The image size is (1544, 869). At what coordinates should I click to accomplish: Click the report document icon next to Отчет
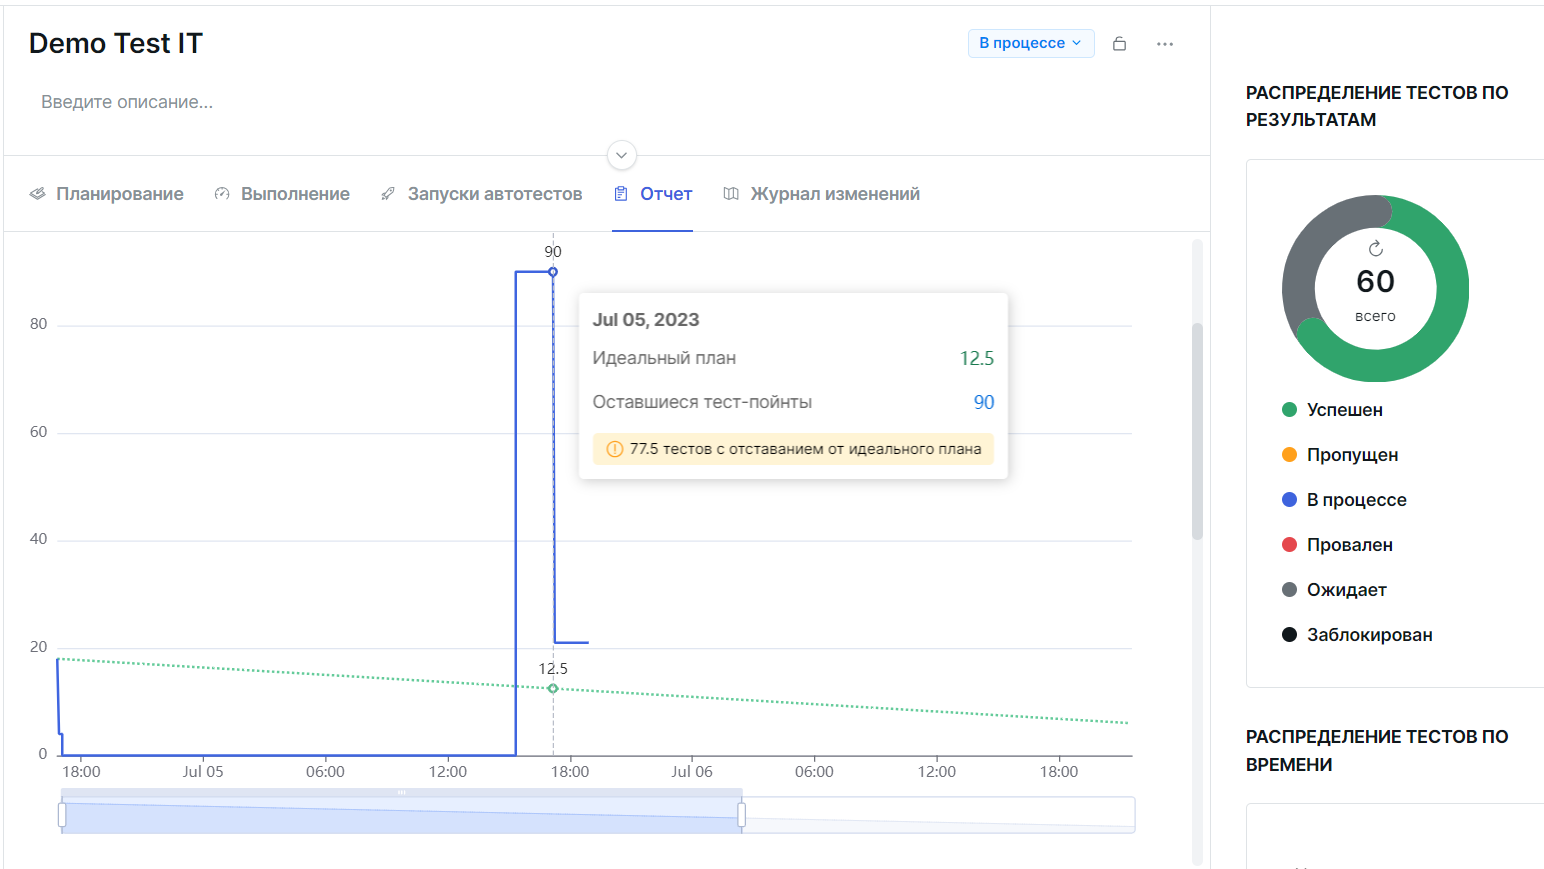tap(621, 192)
